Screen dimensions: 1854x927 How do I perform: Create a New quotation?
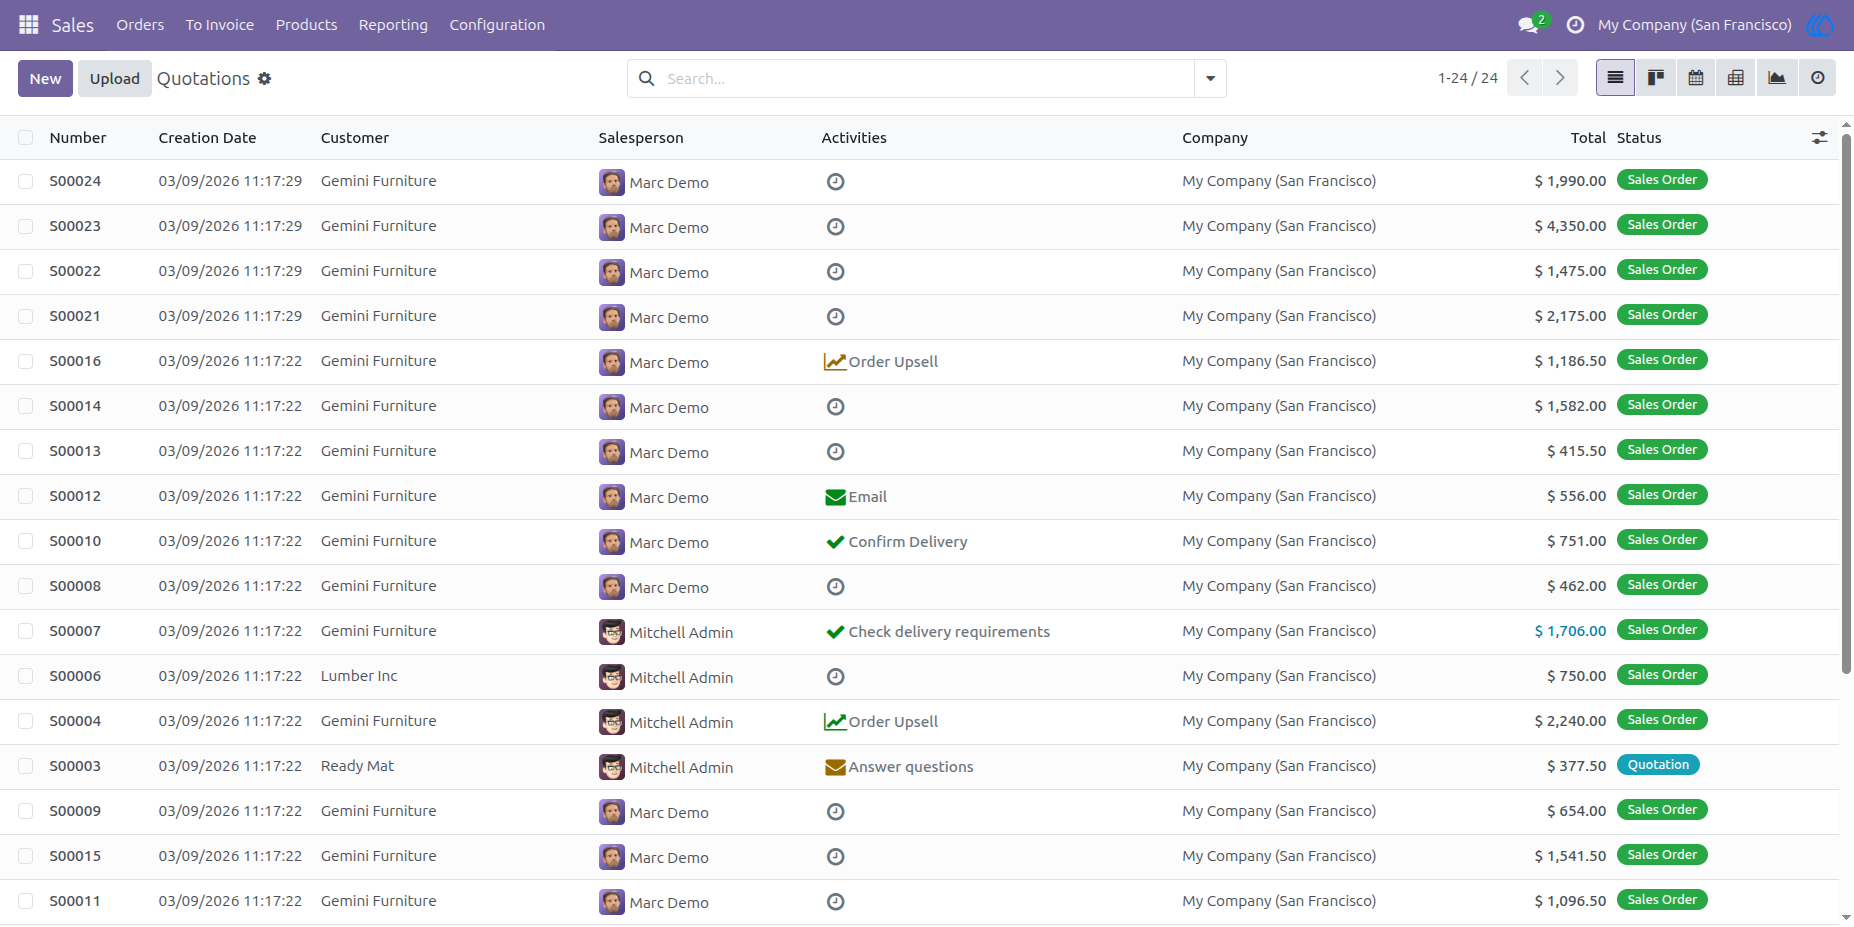pyautogui.click(x=45, y=78)
